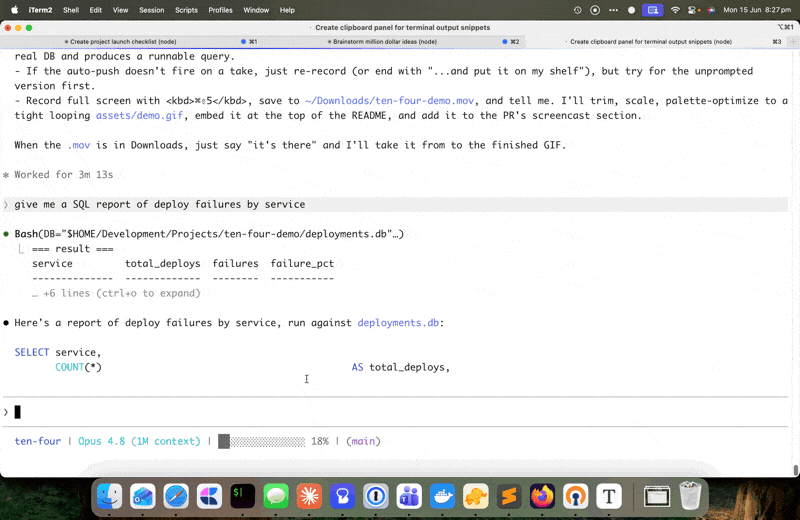Click the highlighted screen-sharing menu bar icon
The height and width of the screenshot is (520, 800).
653,10
